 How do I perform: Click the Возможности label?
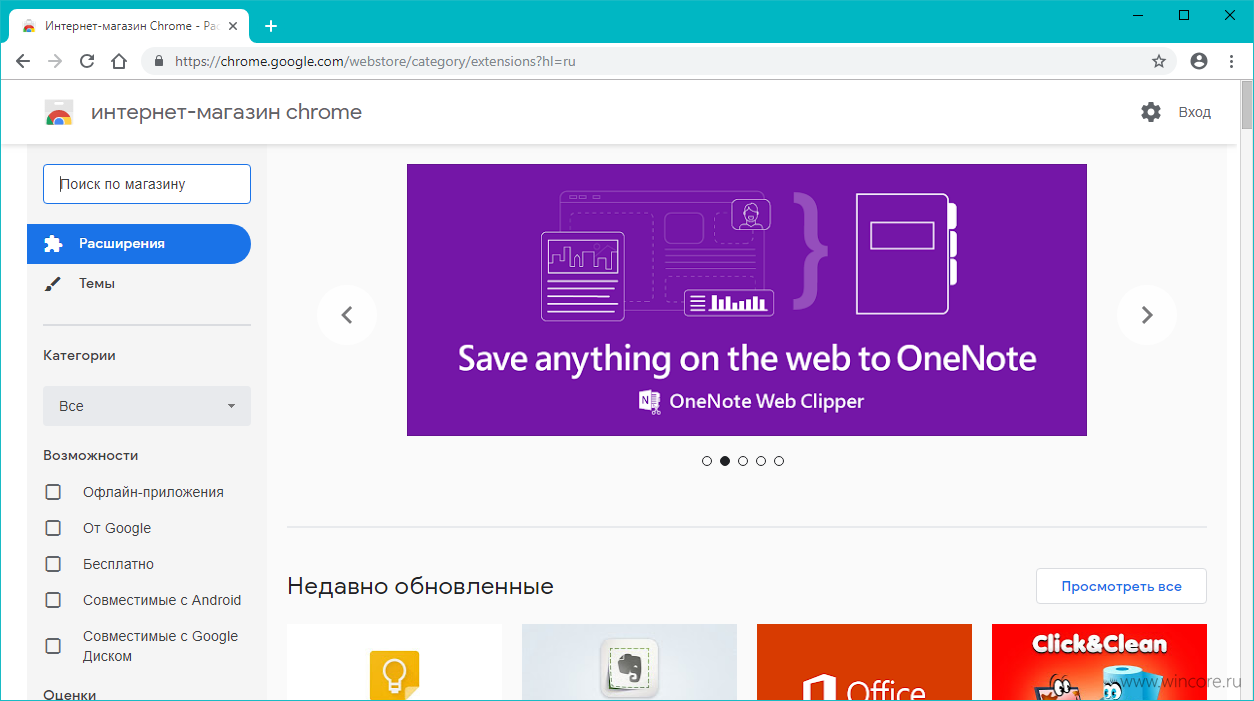[x=90, y=455]
